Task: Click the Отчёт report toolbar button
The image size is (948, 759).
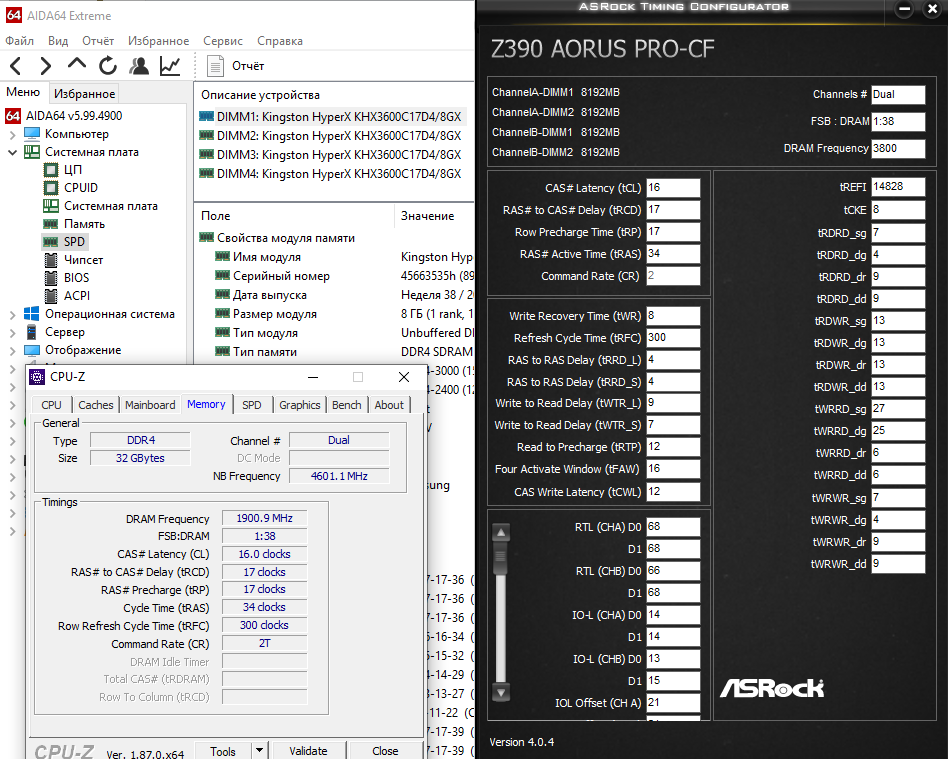Action: pyautogui.click(x=235, y=66)
